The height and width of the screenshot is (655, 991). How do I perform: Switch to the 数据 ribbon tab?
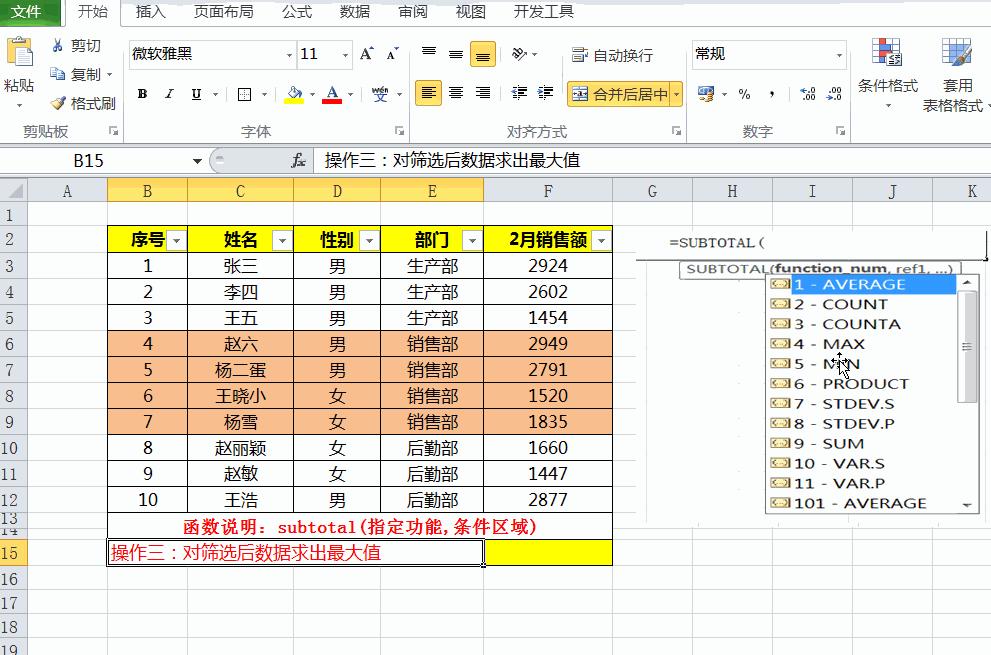[x=353, y=13]
